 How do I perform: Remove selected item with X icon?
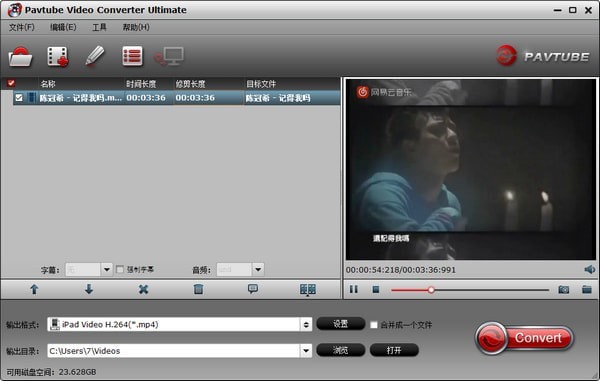coord(143,289)
